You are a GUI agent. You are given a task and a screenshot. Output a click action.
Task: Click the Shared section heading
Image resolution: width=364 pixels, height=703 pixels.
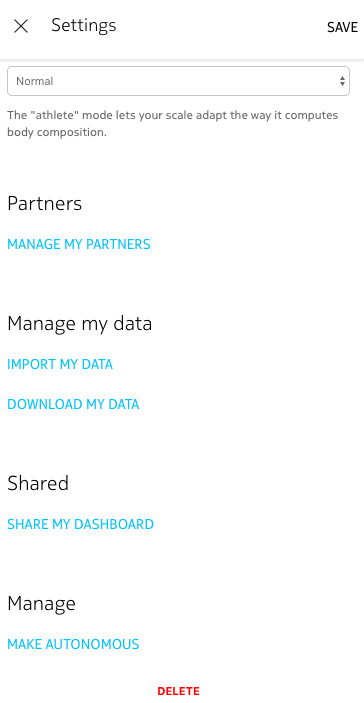click(38, 483)
